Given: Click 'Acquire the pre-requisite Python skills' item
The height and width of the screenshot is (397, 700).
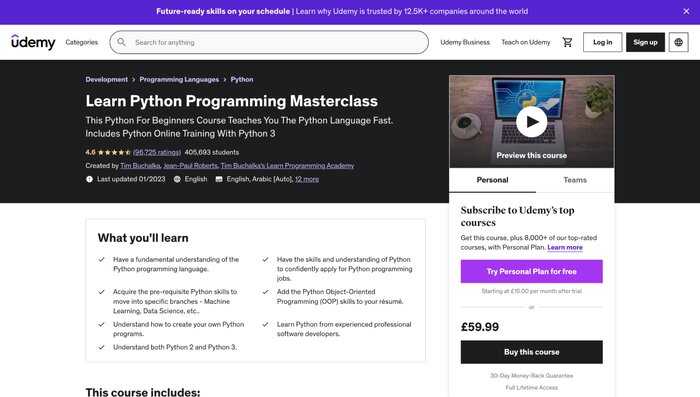Looking at the screenshot, I should pos(175,301).
